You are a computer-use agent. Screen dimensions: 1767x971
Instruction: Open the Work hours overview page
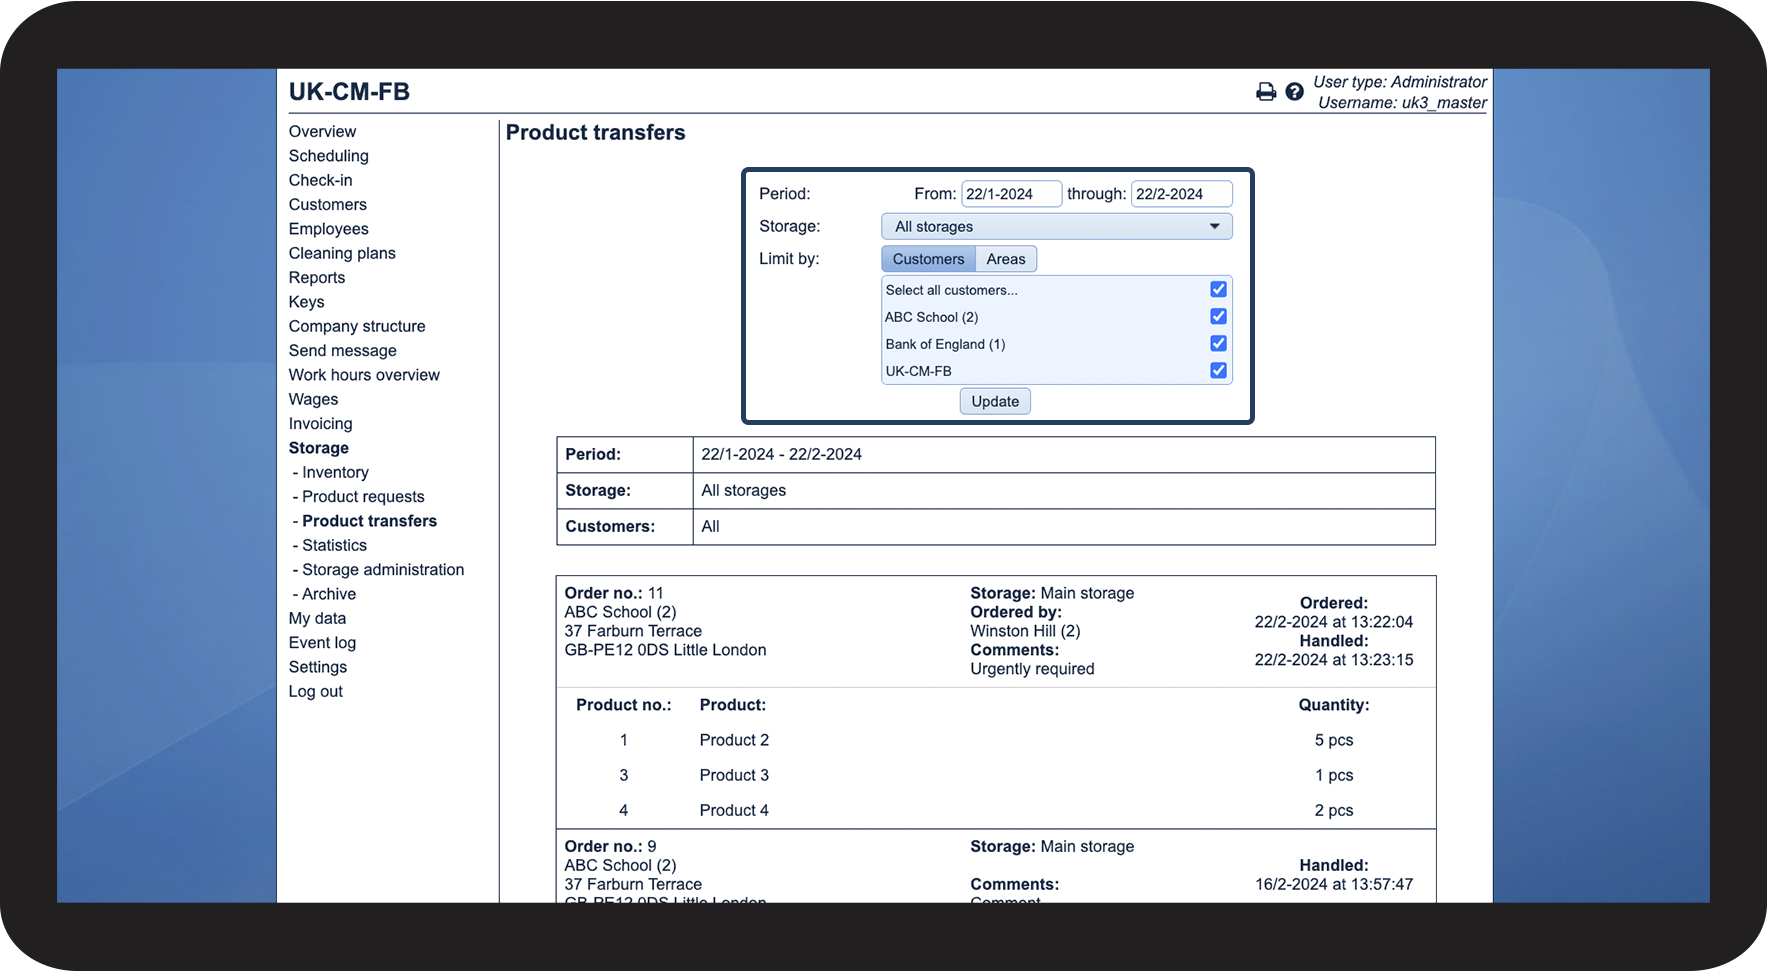click(364, 375)
